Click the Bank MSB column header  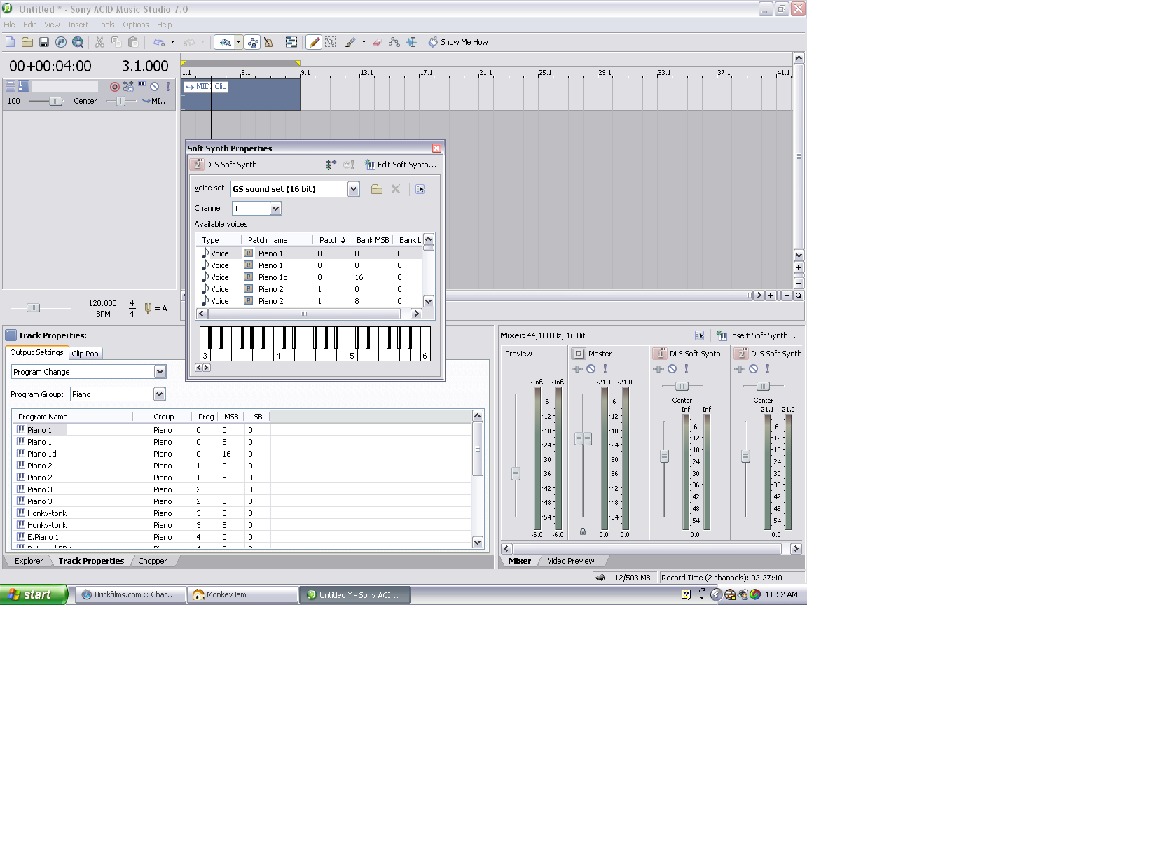tap(372, 240)
